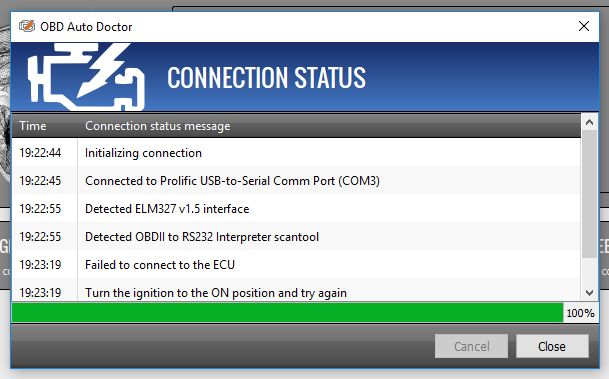Click the 19:22:44 timestamp cell
Image resolution: width=609 pixels, height=379 pixels.
[x=40, y=153]
